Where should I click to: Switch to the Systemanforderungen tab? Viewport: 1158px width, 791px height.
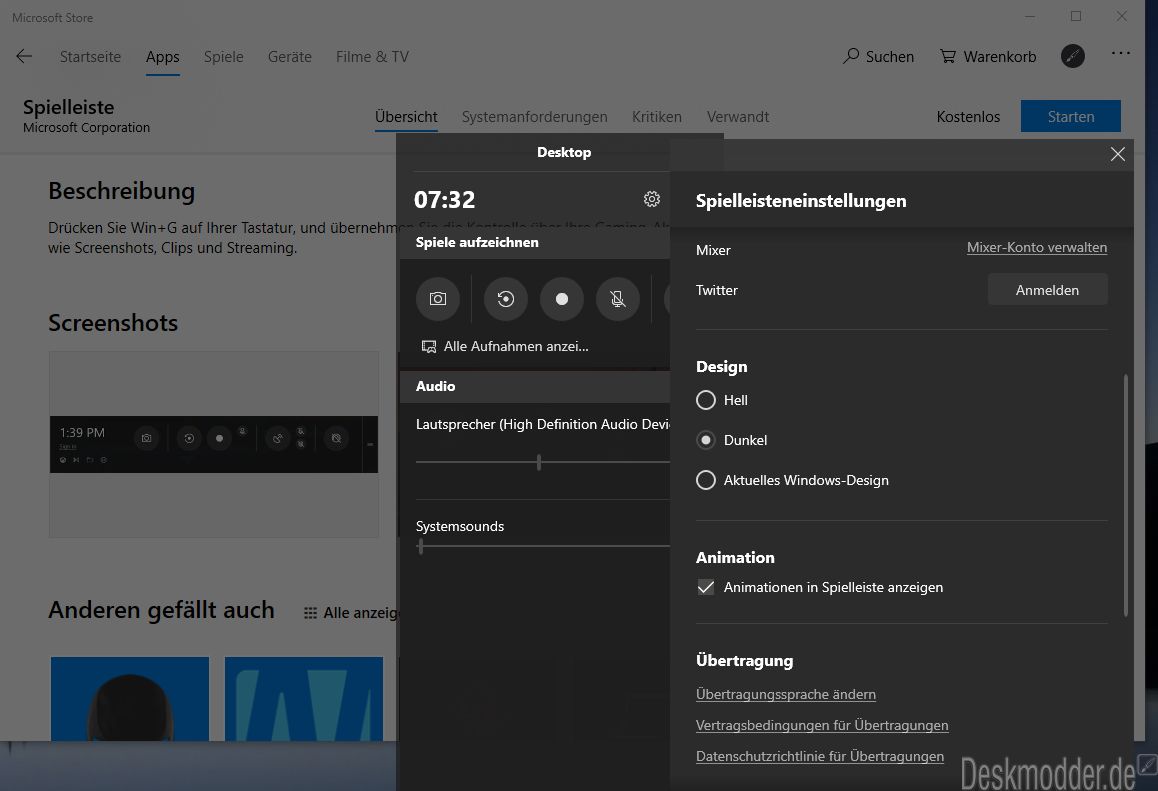pos(534,117)
